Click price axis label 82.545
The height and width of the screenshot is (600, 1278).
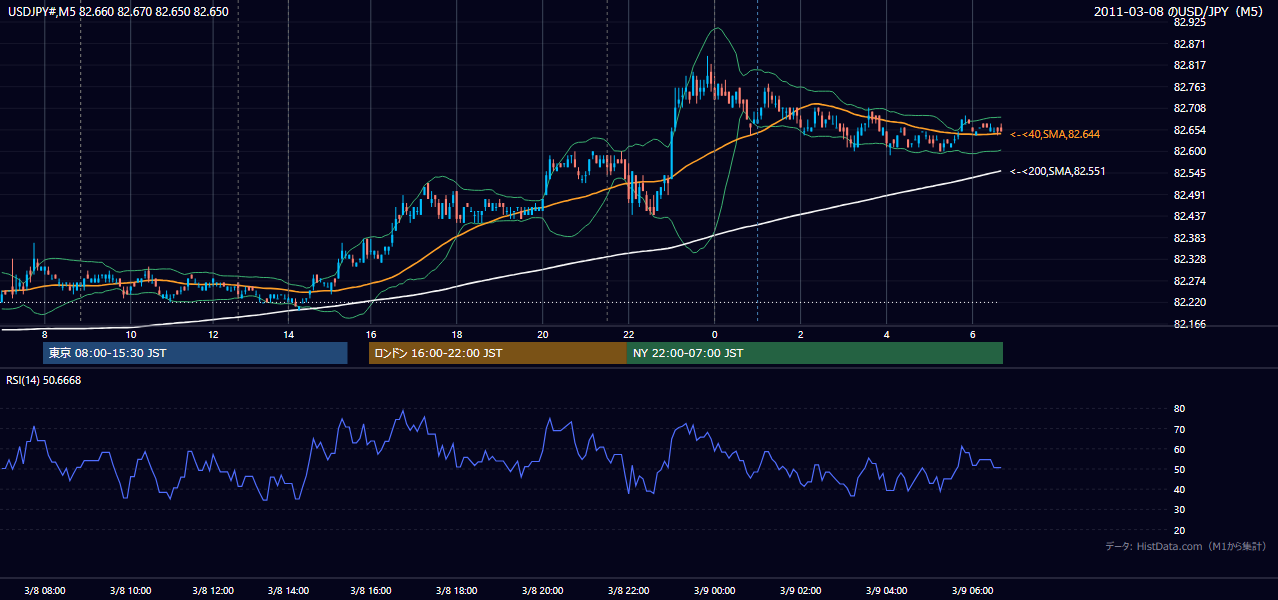1190,173
